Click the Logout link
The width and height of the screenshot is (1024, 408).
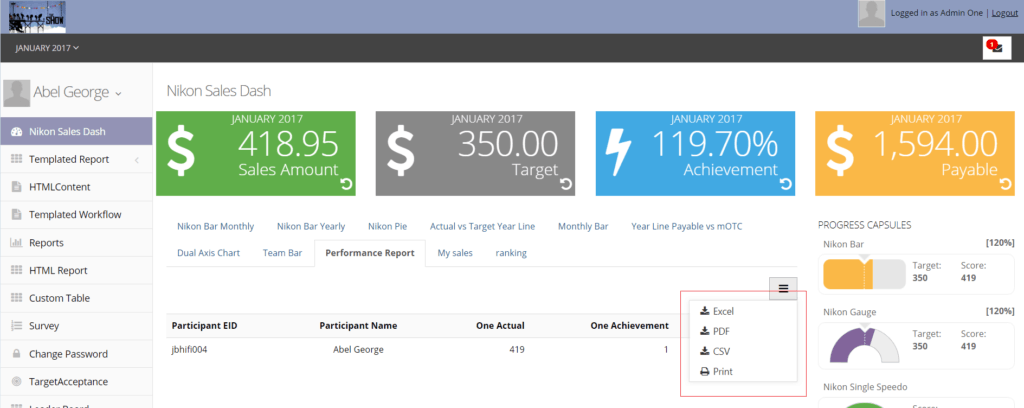[x=1004, y=13]
